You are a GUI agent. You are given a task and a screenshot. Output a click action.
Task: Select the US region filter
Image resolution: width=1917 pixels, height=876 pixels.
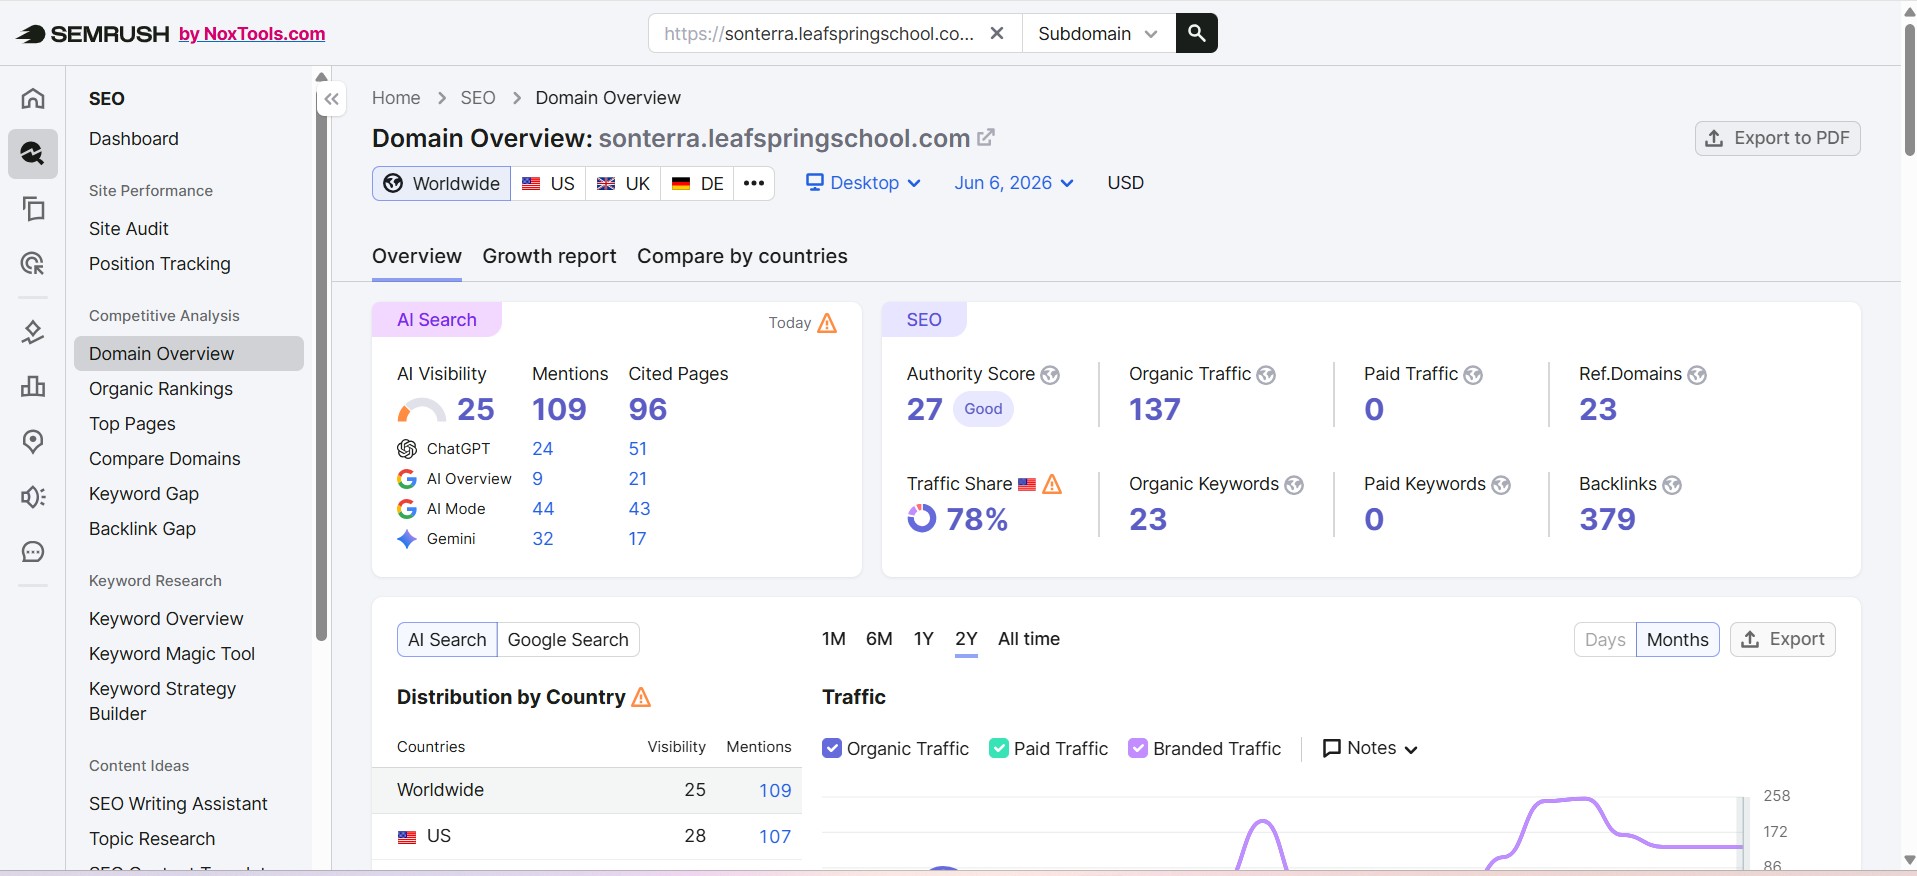pyautogui.click(x=548, y=183)
